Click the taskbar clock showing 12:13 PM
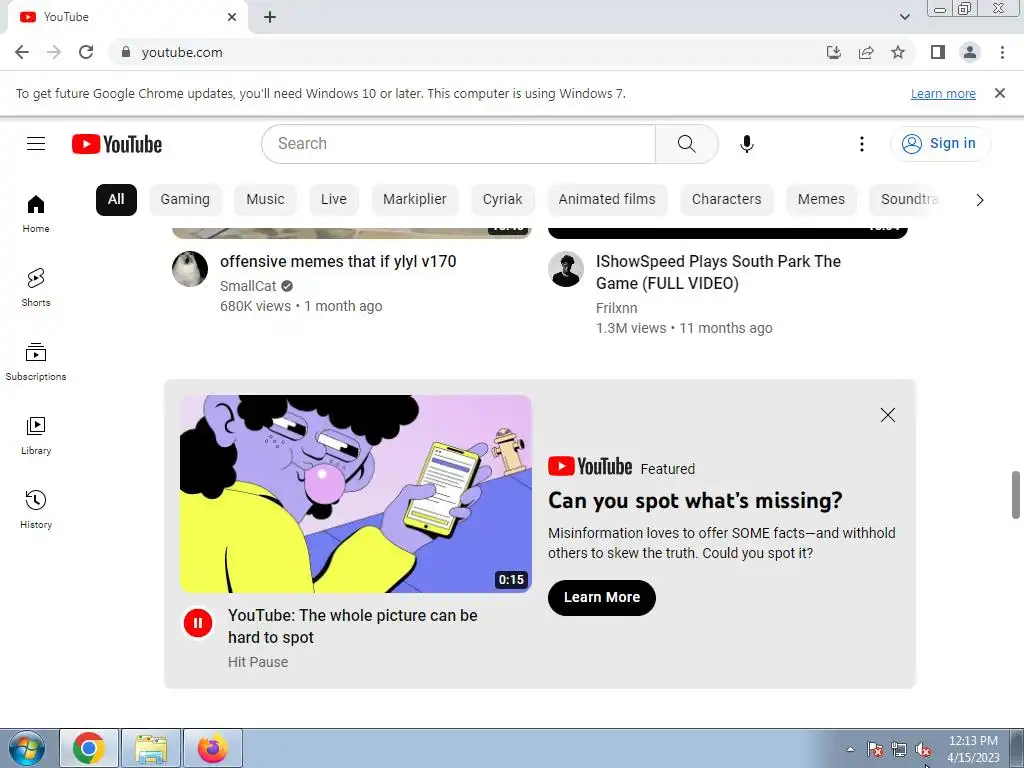1024x768 pixels. click(x=973, y=749)
